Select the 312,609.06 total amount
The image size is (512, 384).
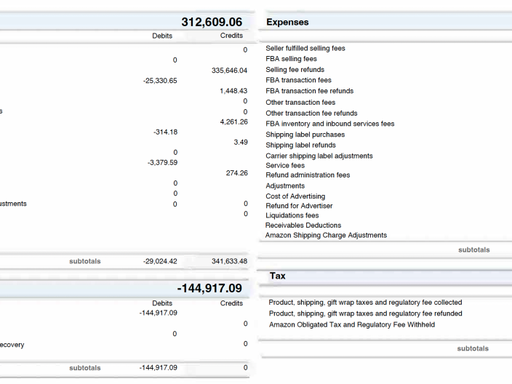212,22
